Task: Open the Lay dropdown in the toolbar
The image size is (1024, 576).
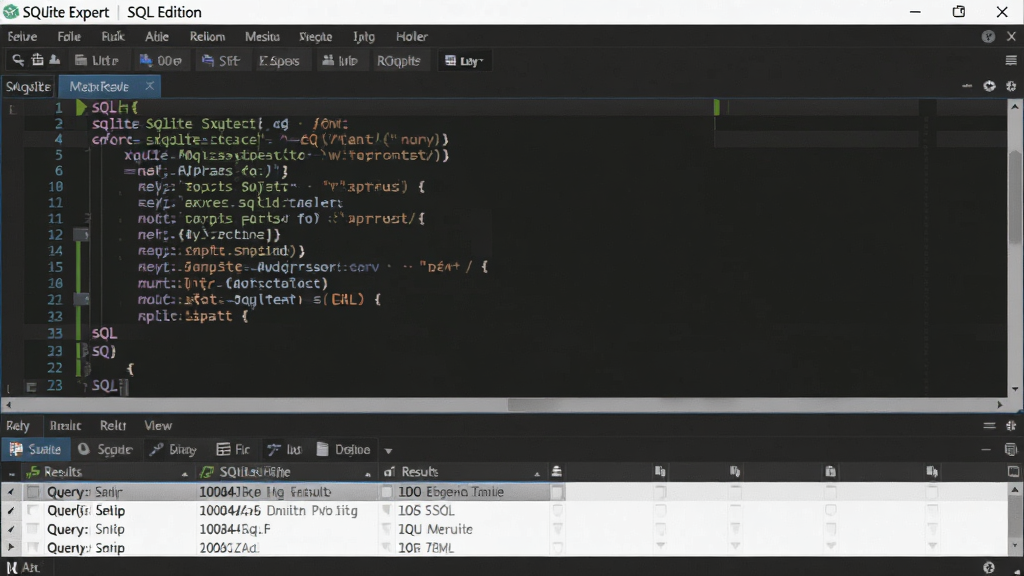Action: tap(464, 61)
